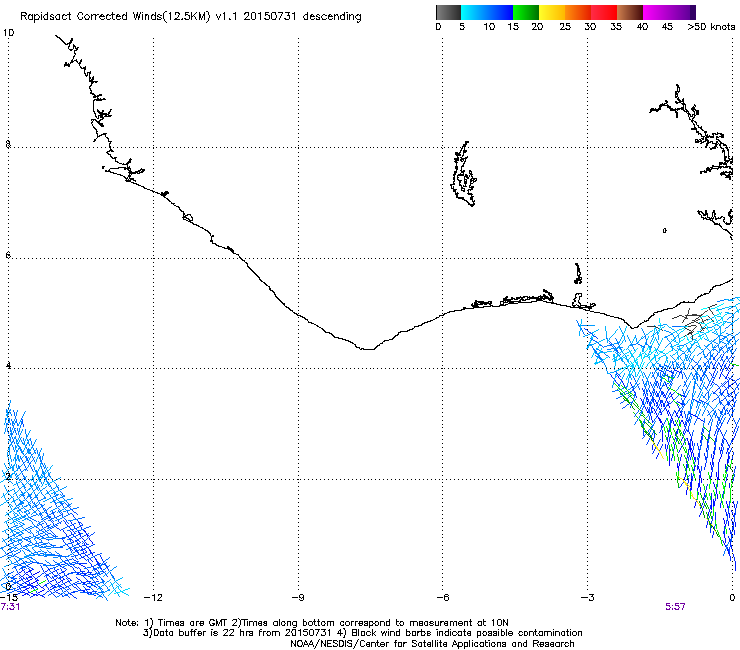This screenshot has width=740, height=650.
Task: Click the latitude label '4' on the left axis
Action: click(8, 365)
